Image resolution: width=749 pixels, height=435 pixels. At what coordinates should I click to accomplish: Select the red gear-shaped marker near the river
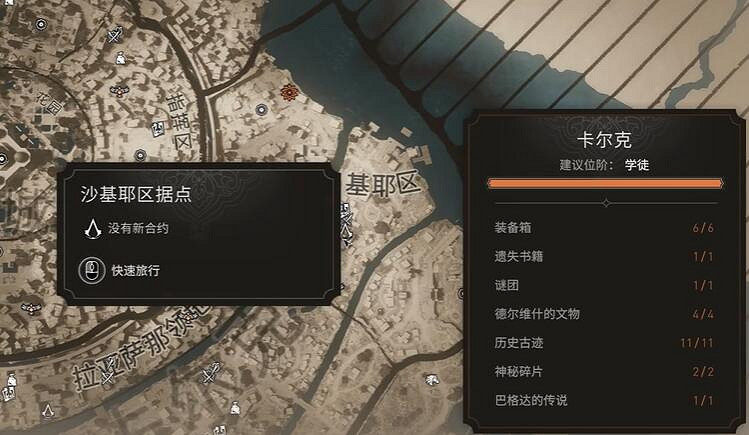point(289,92)
